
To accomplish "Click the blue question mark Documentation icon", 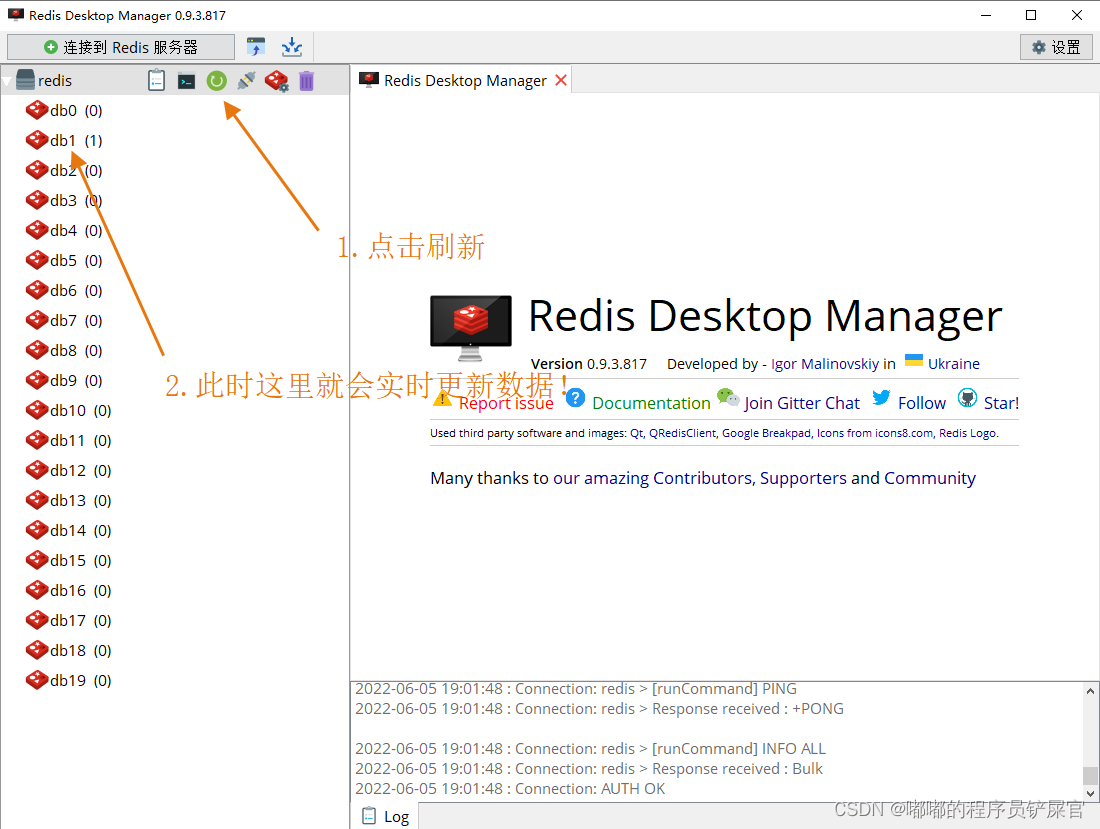I will (575, 398).
